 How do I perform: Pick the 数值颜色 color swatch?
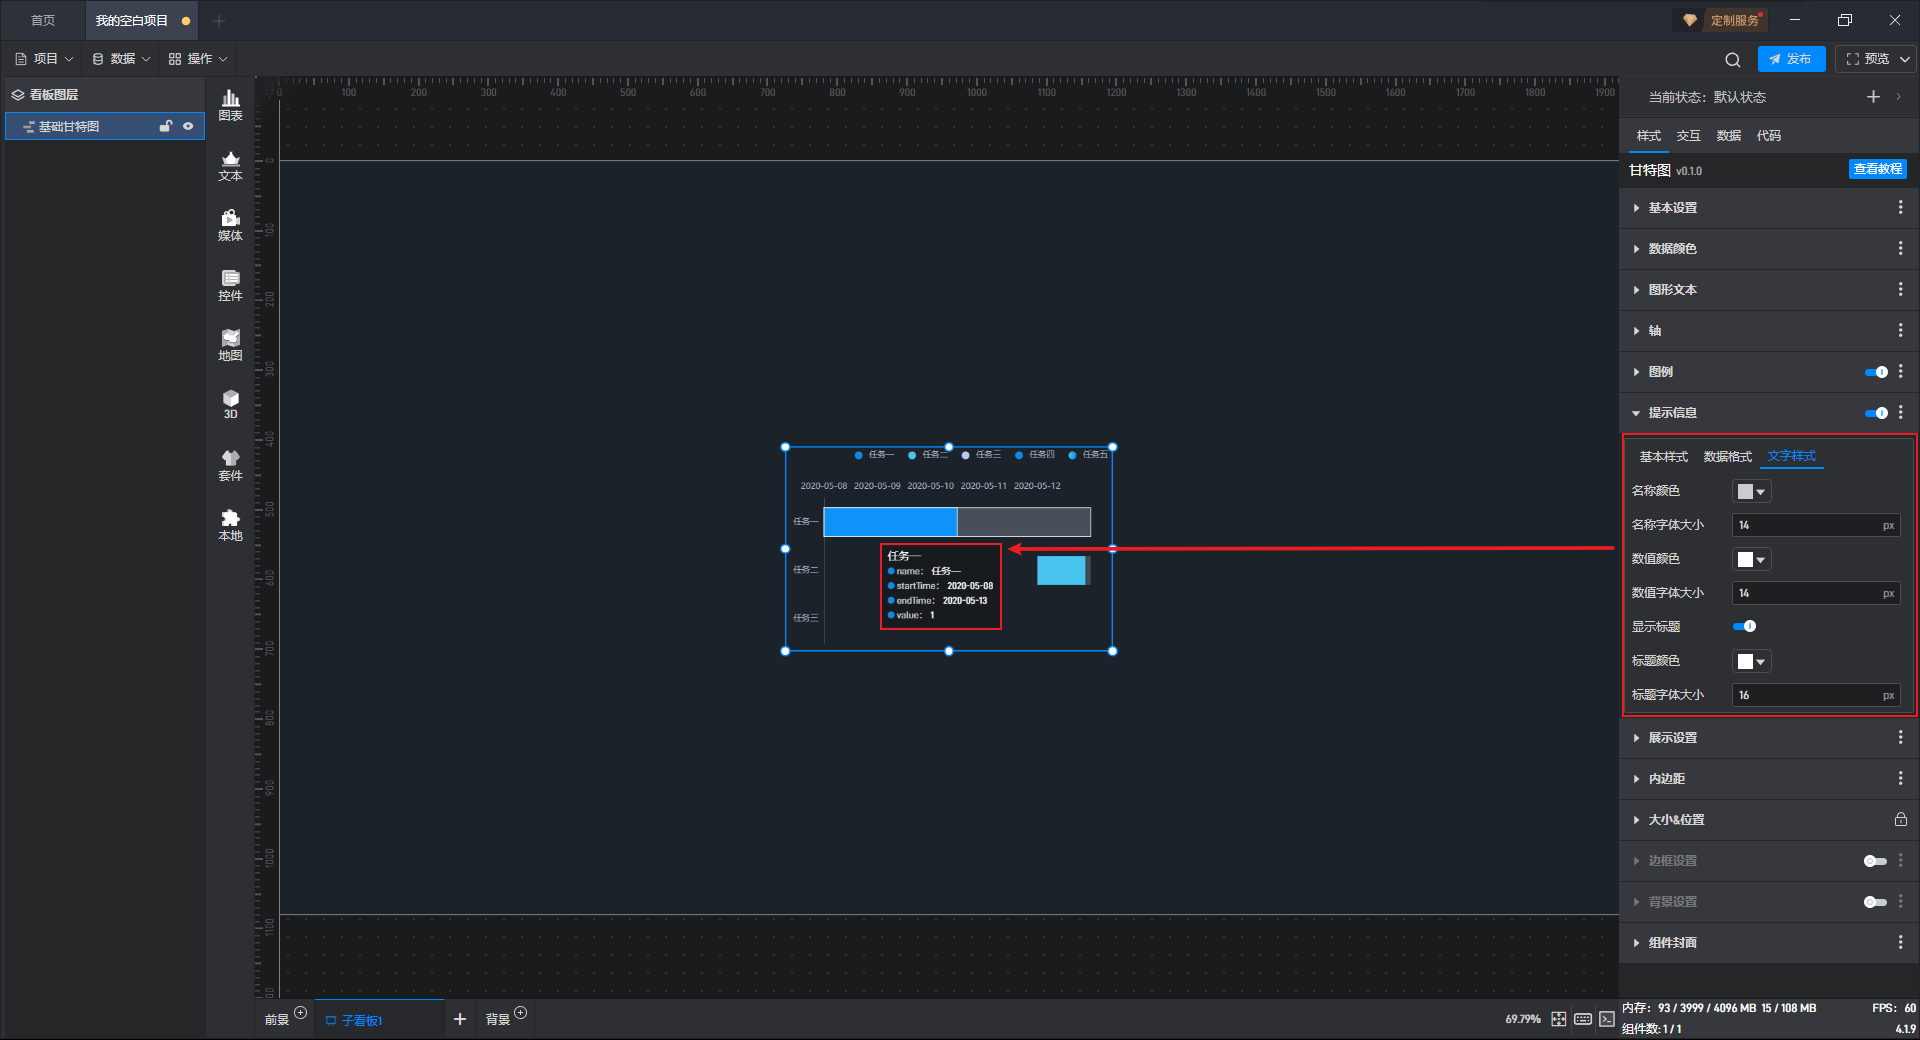coord(1752,559)
